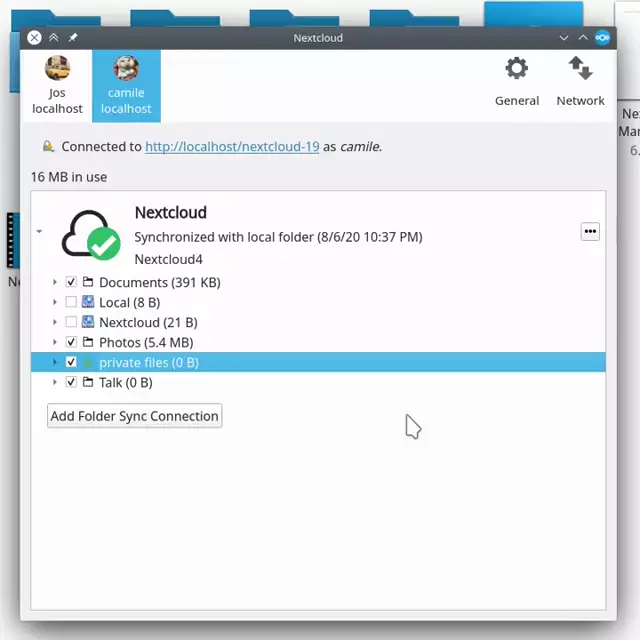
Task: Switch to Jos localhost account
Action: click(x=57, y=85)
